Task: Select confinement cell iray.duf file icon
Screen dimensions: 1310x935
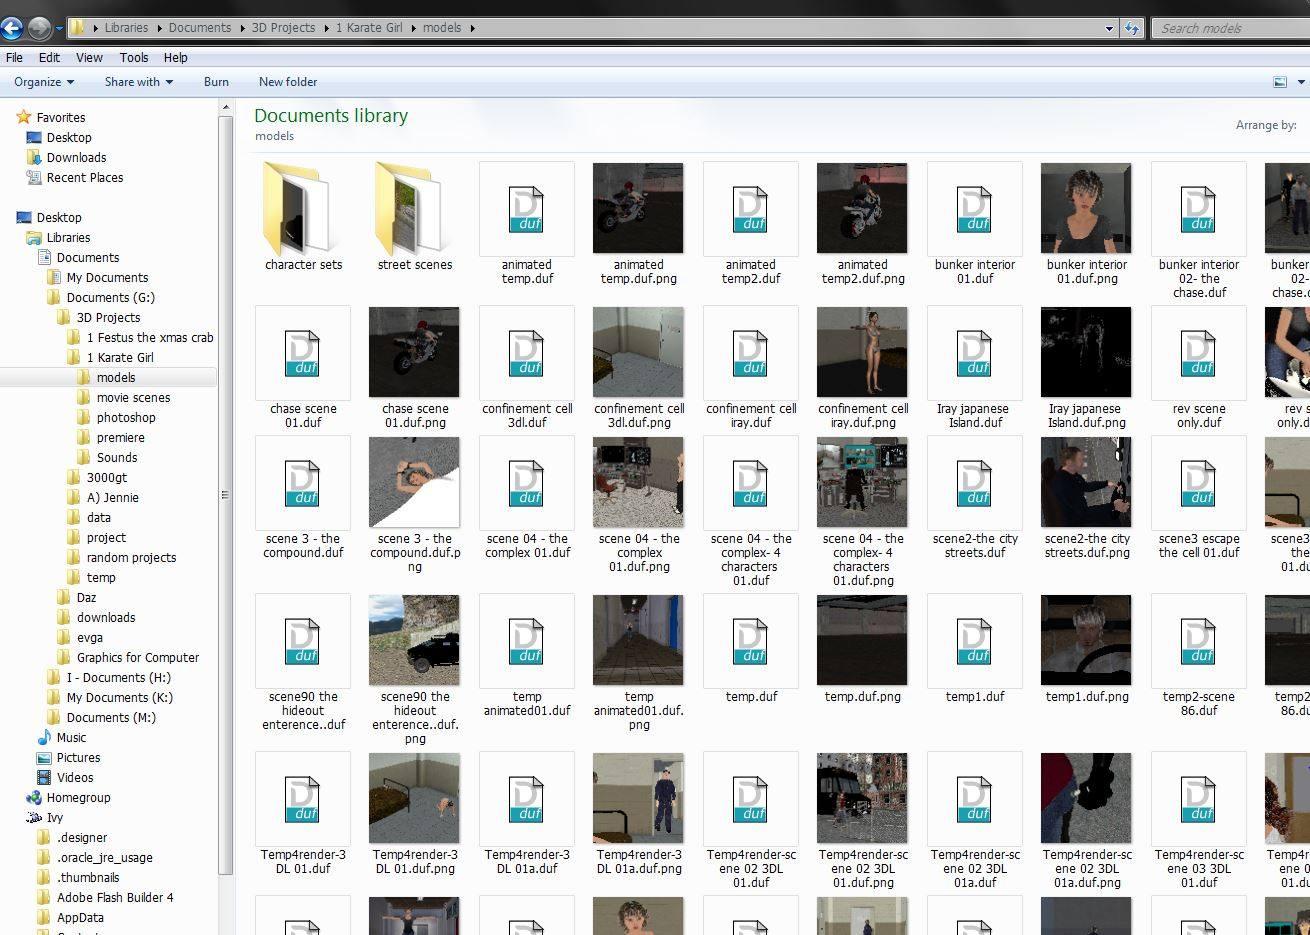Action: 751,353
